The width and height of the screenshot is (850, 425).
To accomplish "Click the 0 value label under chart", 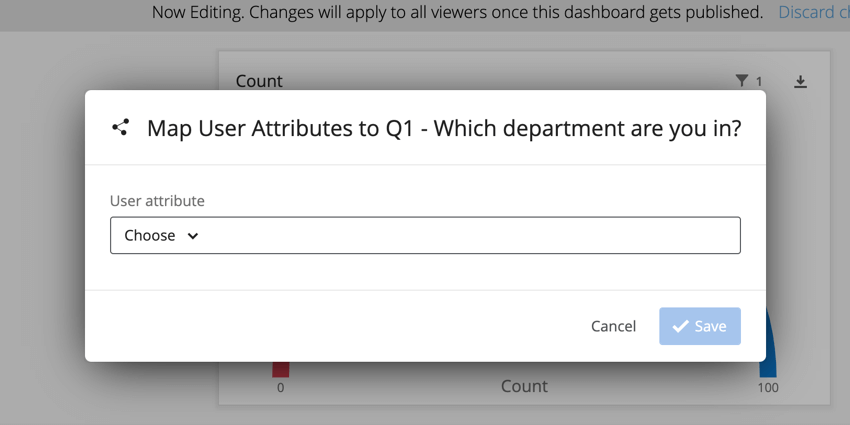I will [x=280, y=388].
